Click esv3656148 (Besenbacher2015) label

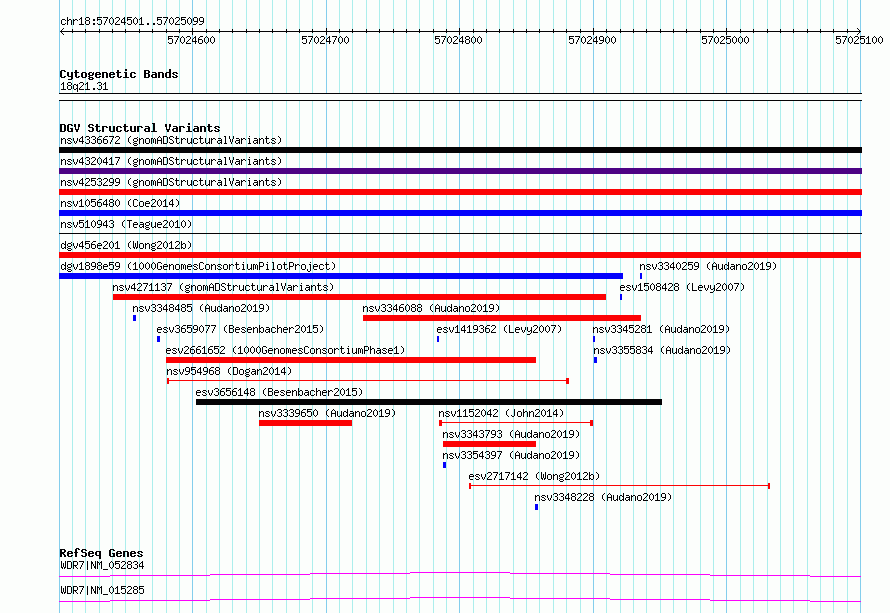tap(279, 392)
